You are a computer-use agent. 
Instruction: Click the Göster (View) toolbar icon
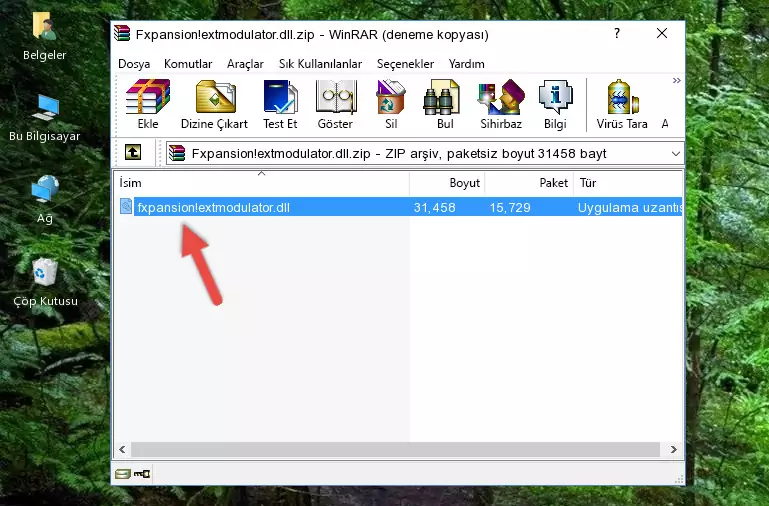335,97
